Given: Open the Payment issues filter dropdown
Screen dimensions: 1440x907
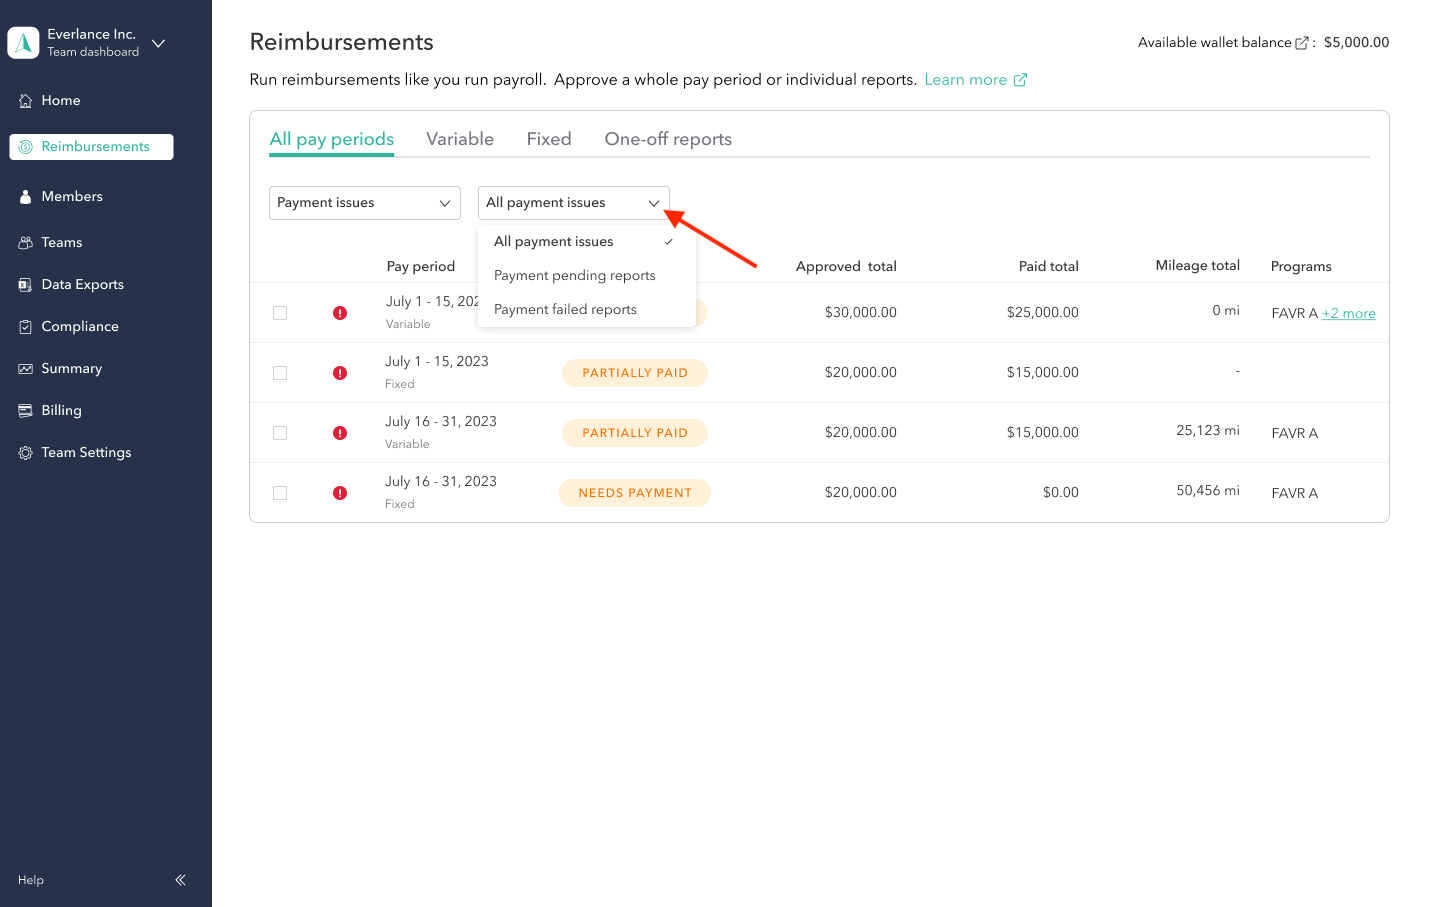Looking at the screenshot, I should pos(364,202).
